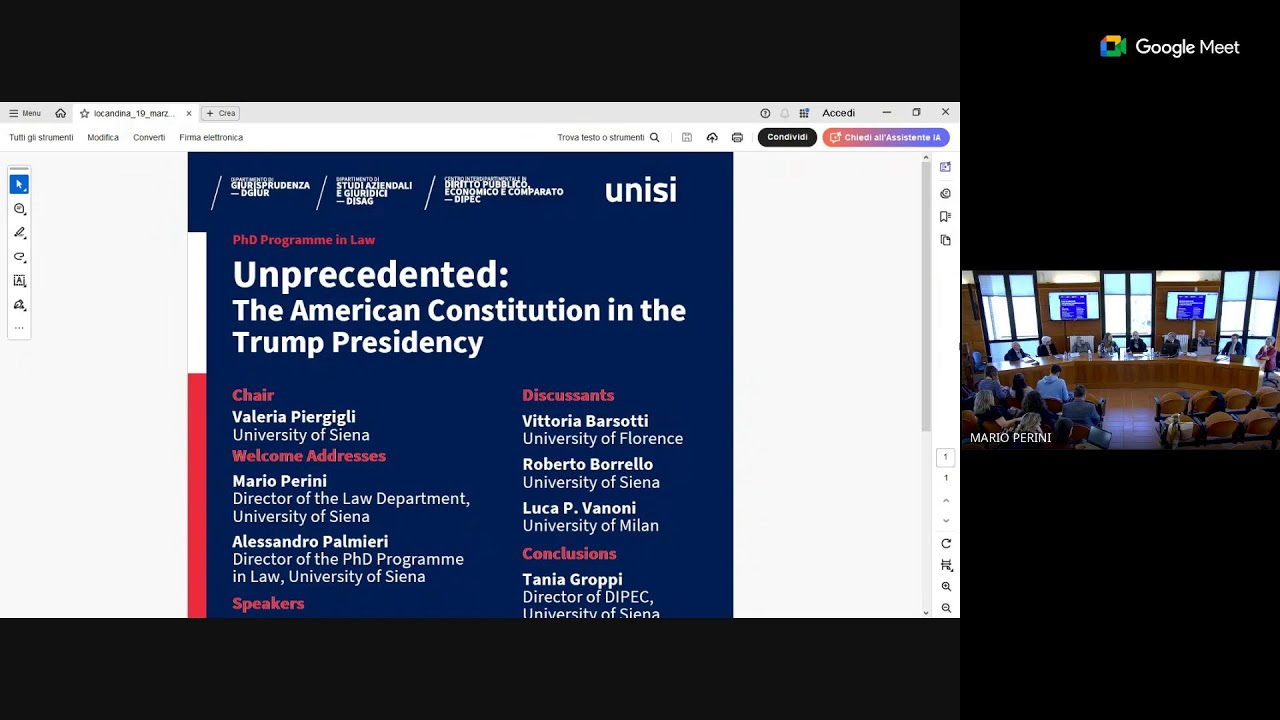Open the Converti tab
This screenshot has width=1280, height=720.
coord(149,137)
